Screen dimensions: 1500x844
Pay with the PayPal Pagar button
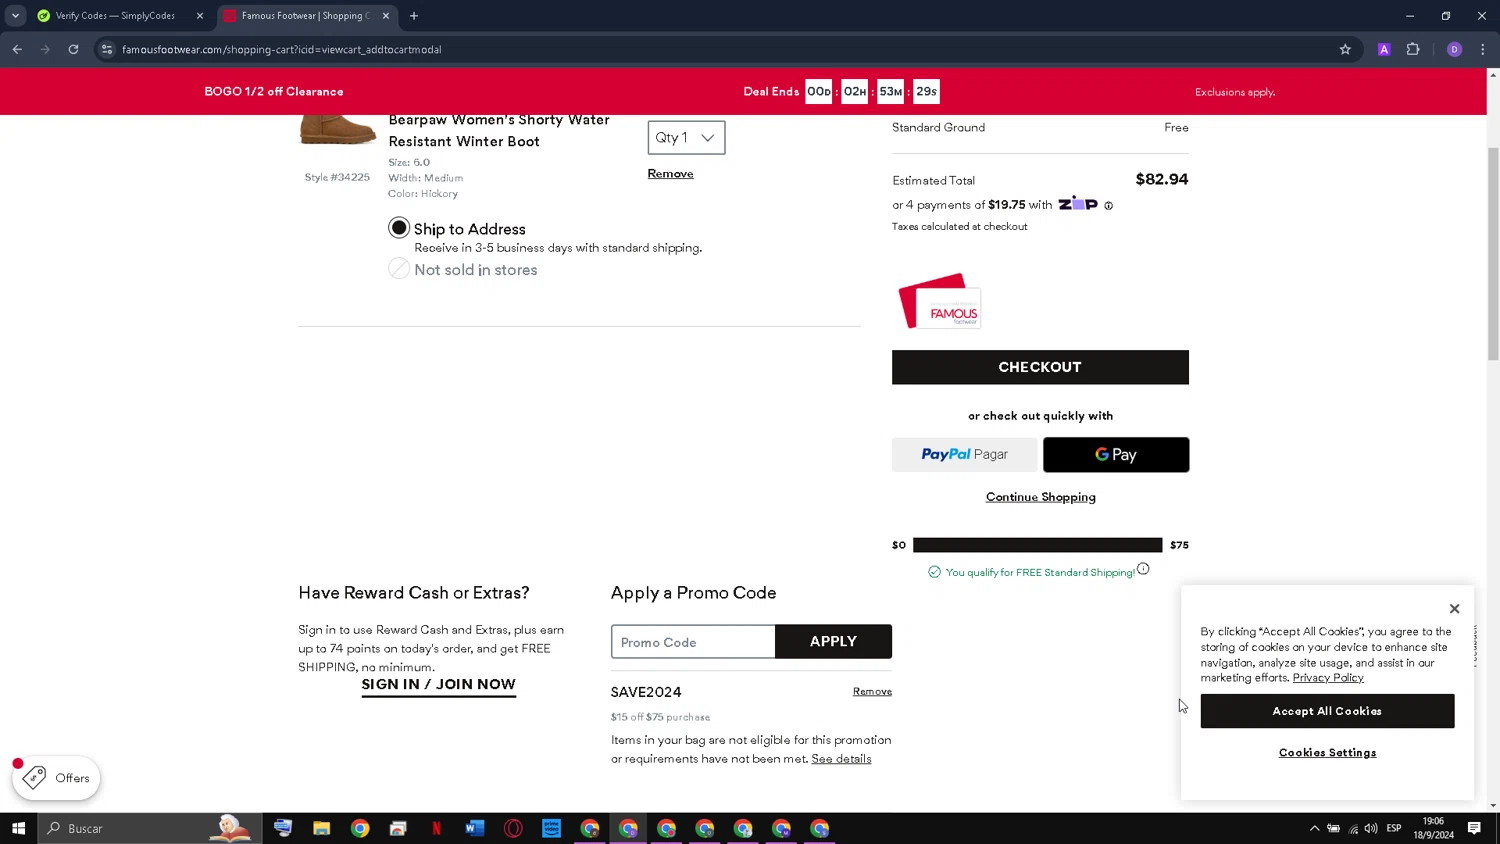[964, 454]
